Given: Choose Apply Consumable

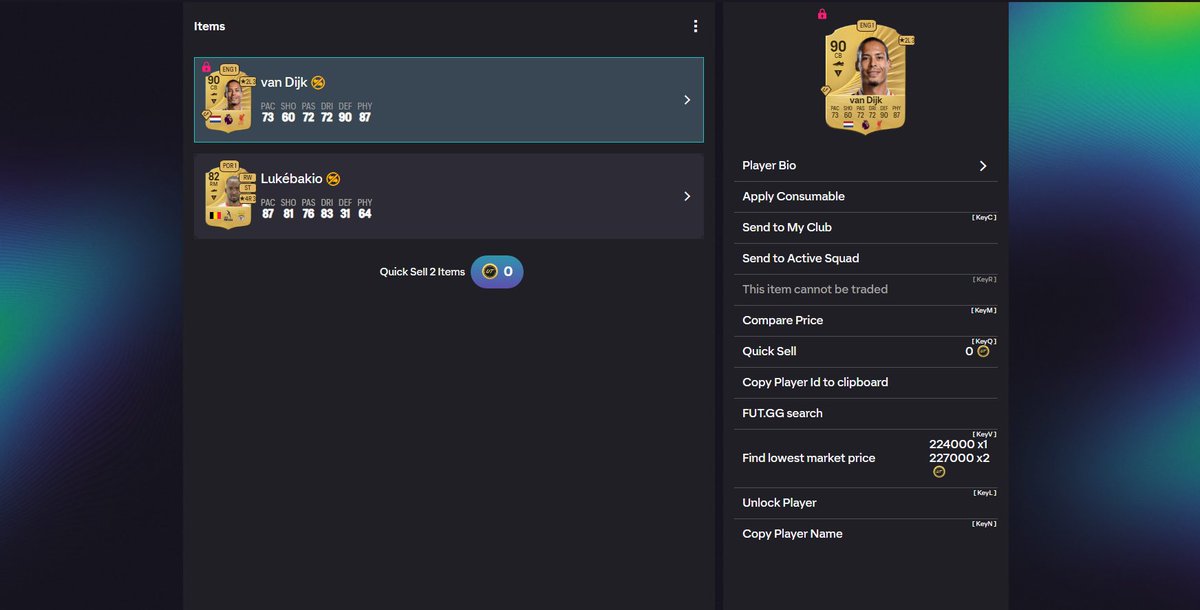Looking at the screenshot, I should pyautogui.click(x=864, y=196).
